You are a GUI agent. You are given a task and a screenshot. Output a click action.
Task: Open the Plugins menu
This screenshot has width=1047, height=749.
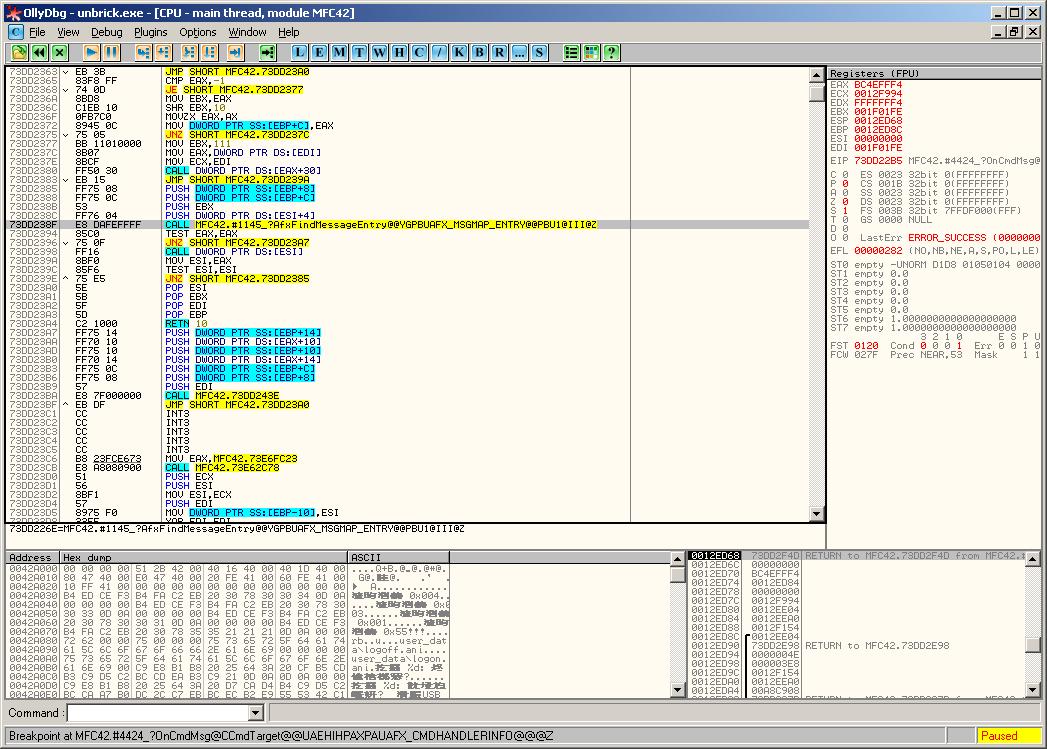(151, 32)
